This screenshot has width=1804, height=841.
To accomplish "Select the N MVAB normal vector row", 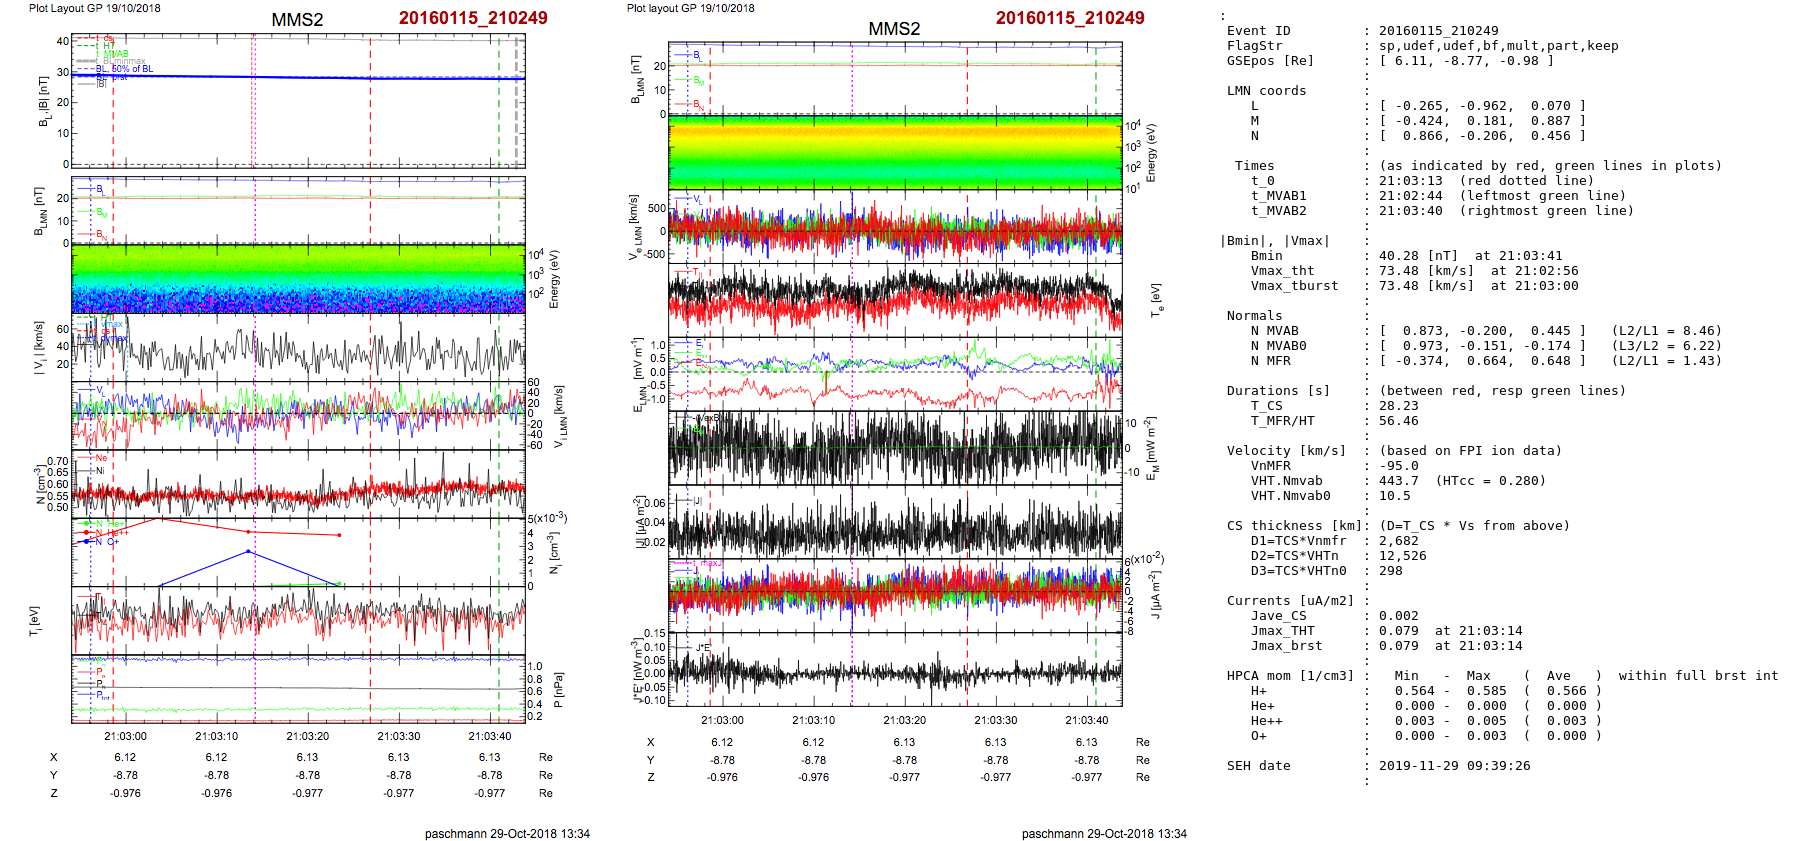I will 1482,331.
